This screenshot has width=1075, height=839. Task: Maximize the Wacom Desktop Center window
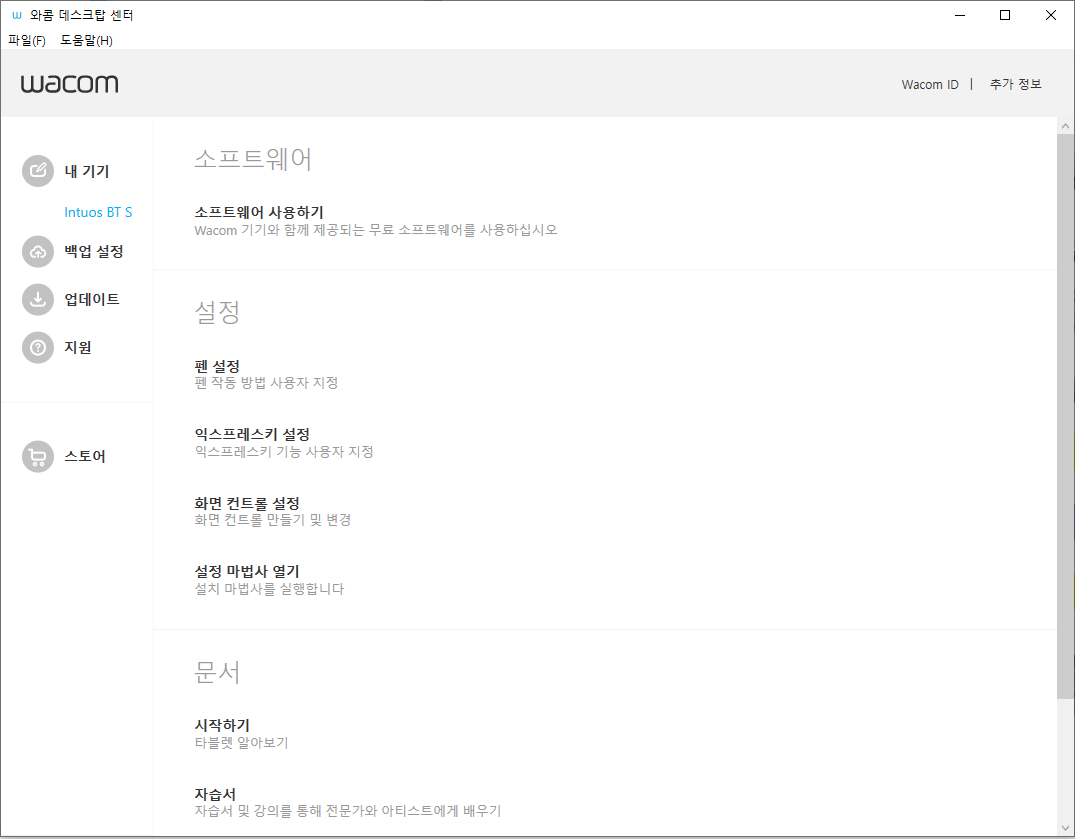click(x=1005, y=15)
